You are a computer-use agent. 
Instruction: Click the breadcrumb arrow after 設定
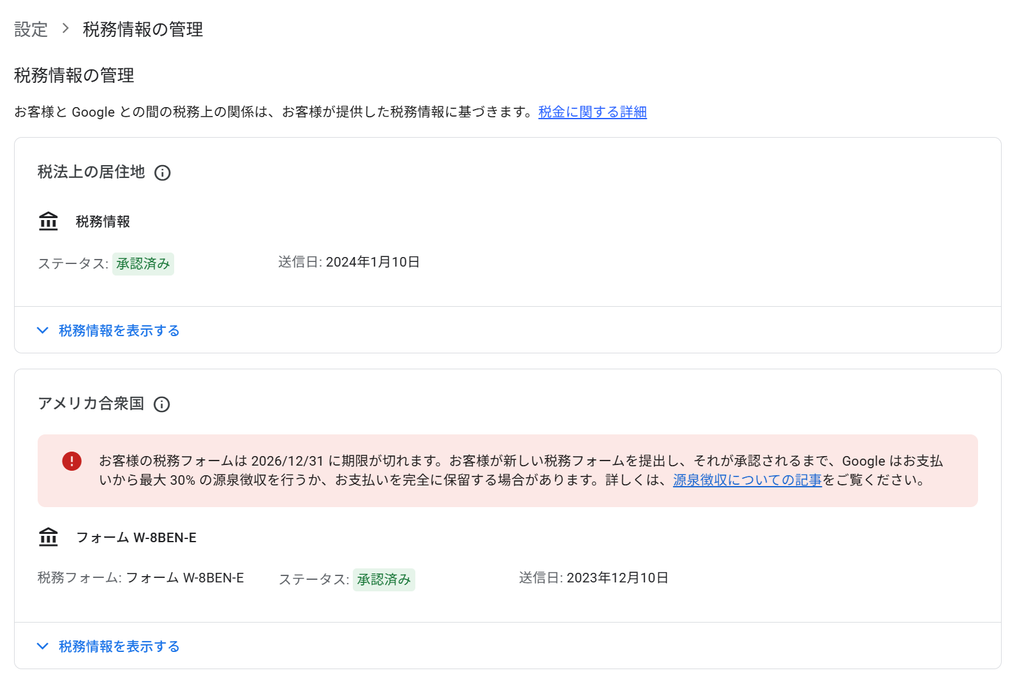click(65, 29)
